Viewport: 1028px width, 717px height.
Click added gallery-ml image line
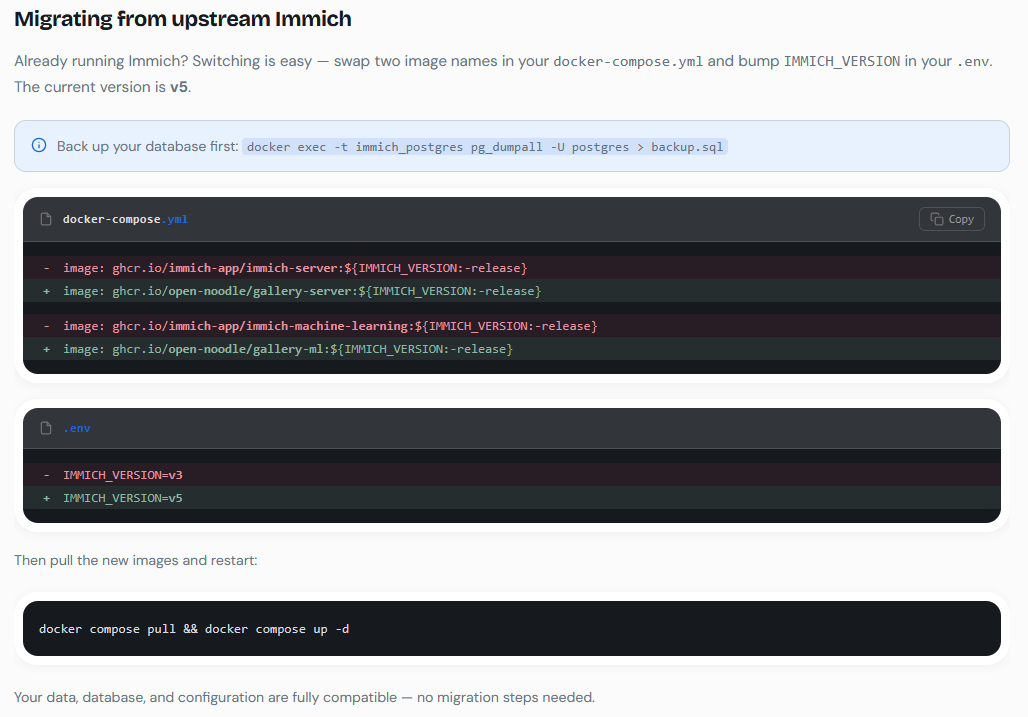click(511, 349)
